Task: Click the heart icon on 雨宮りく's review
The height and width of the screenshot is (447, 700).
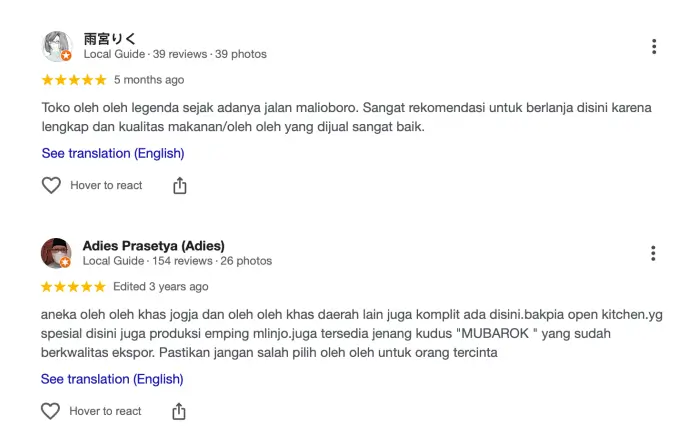Action: point(51,185)
